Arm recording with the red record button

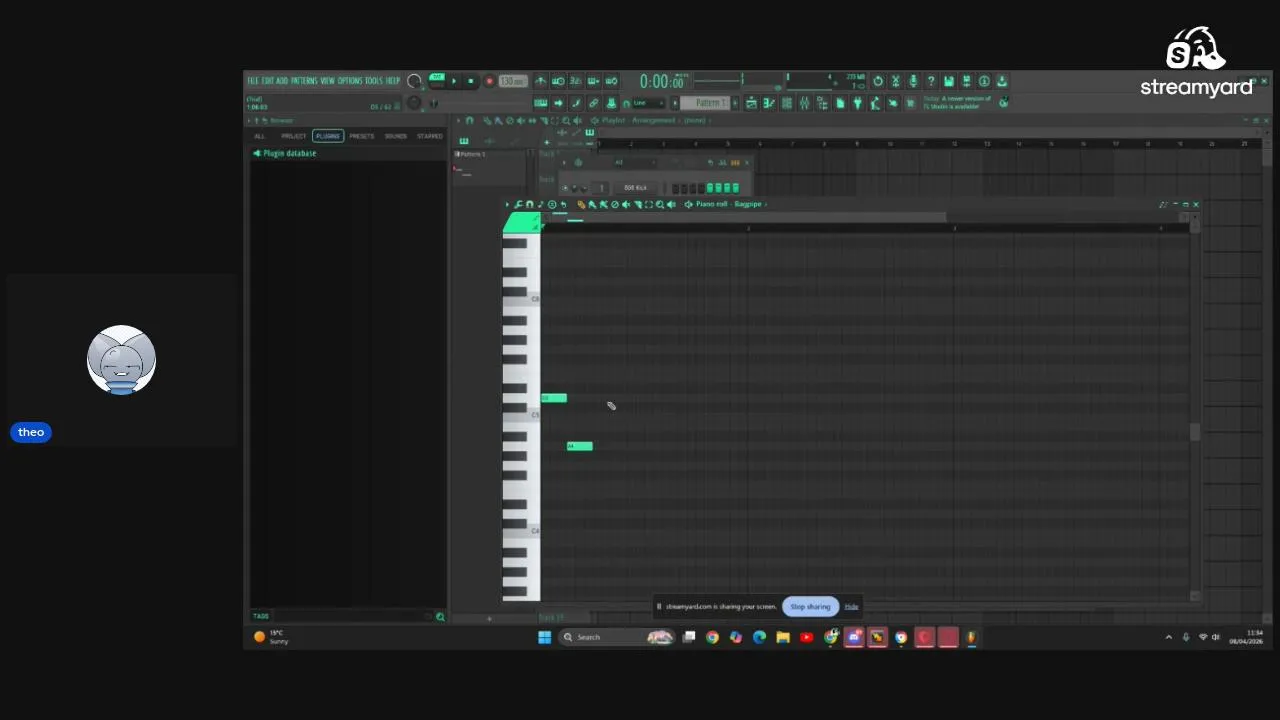489,81
